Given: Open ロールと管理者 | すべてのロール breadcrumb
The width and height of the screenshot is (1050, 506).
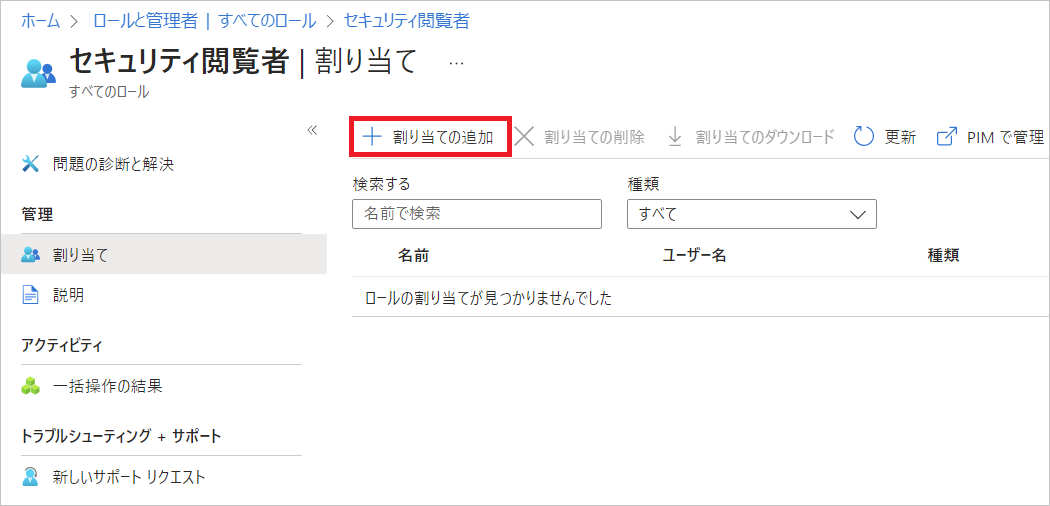Looking at the screenshot, I should [204, 21].
